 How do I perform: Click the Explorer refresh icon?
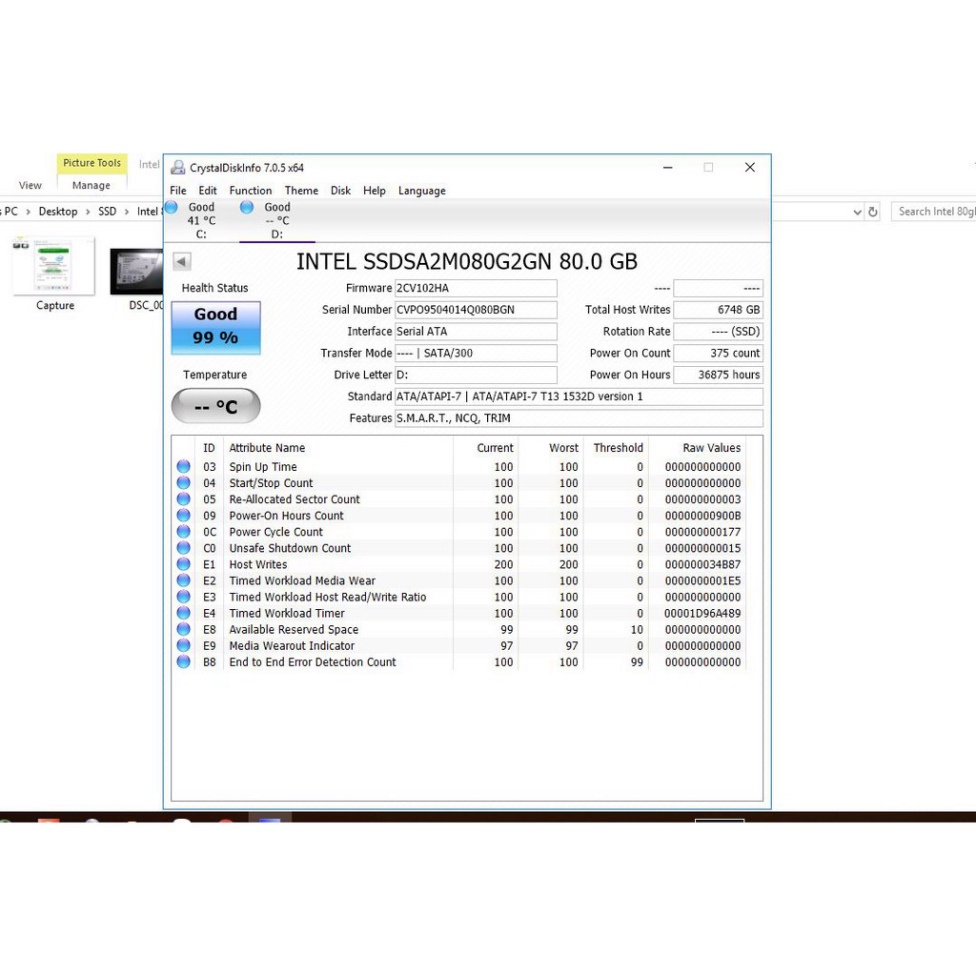(x=873, y=212)
